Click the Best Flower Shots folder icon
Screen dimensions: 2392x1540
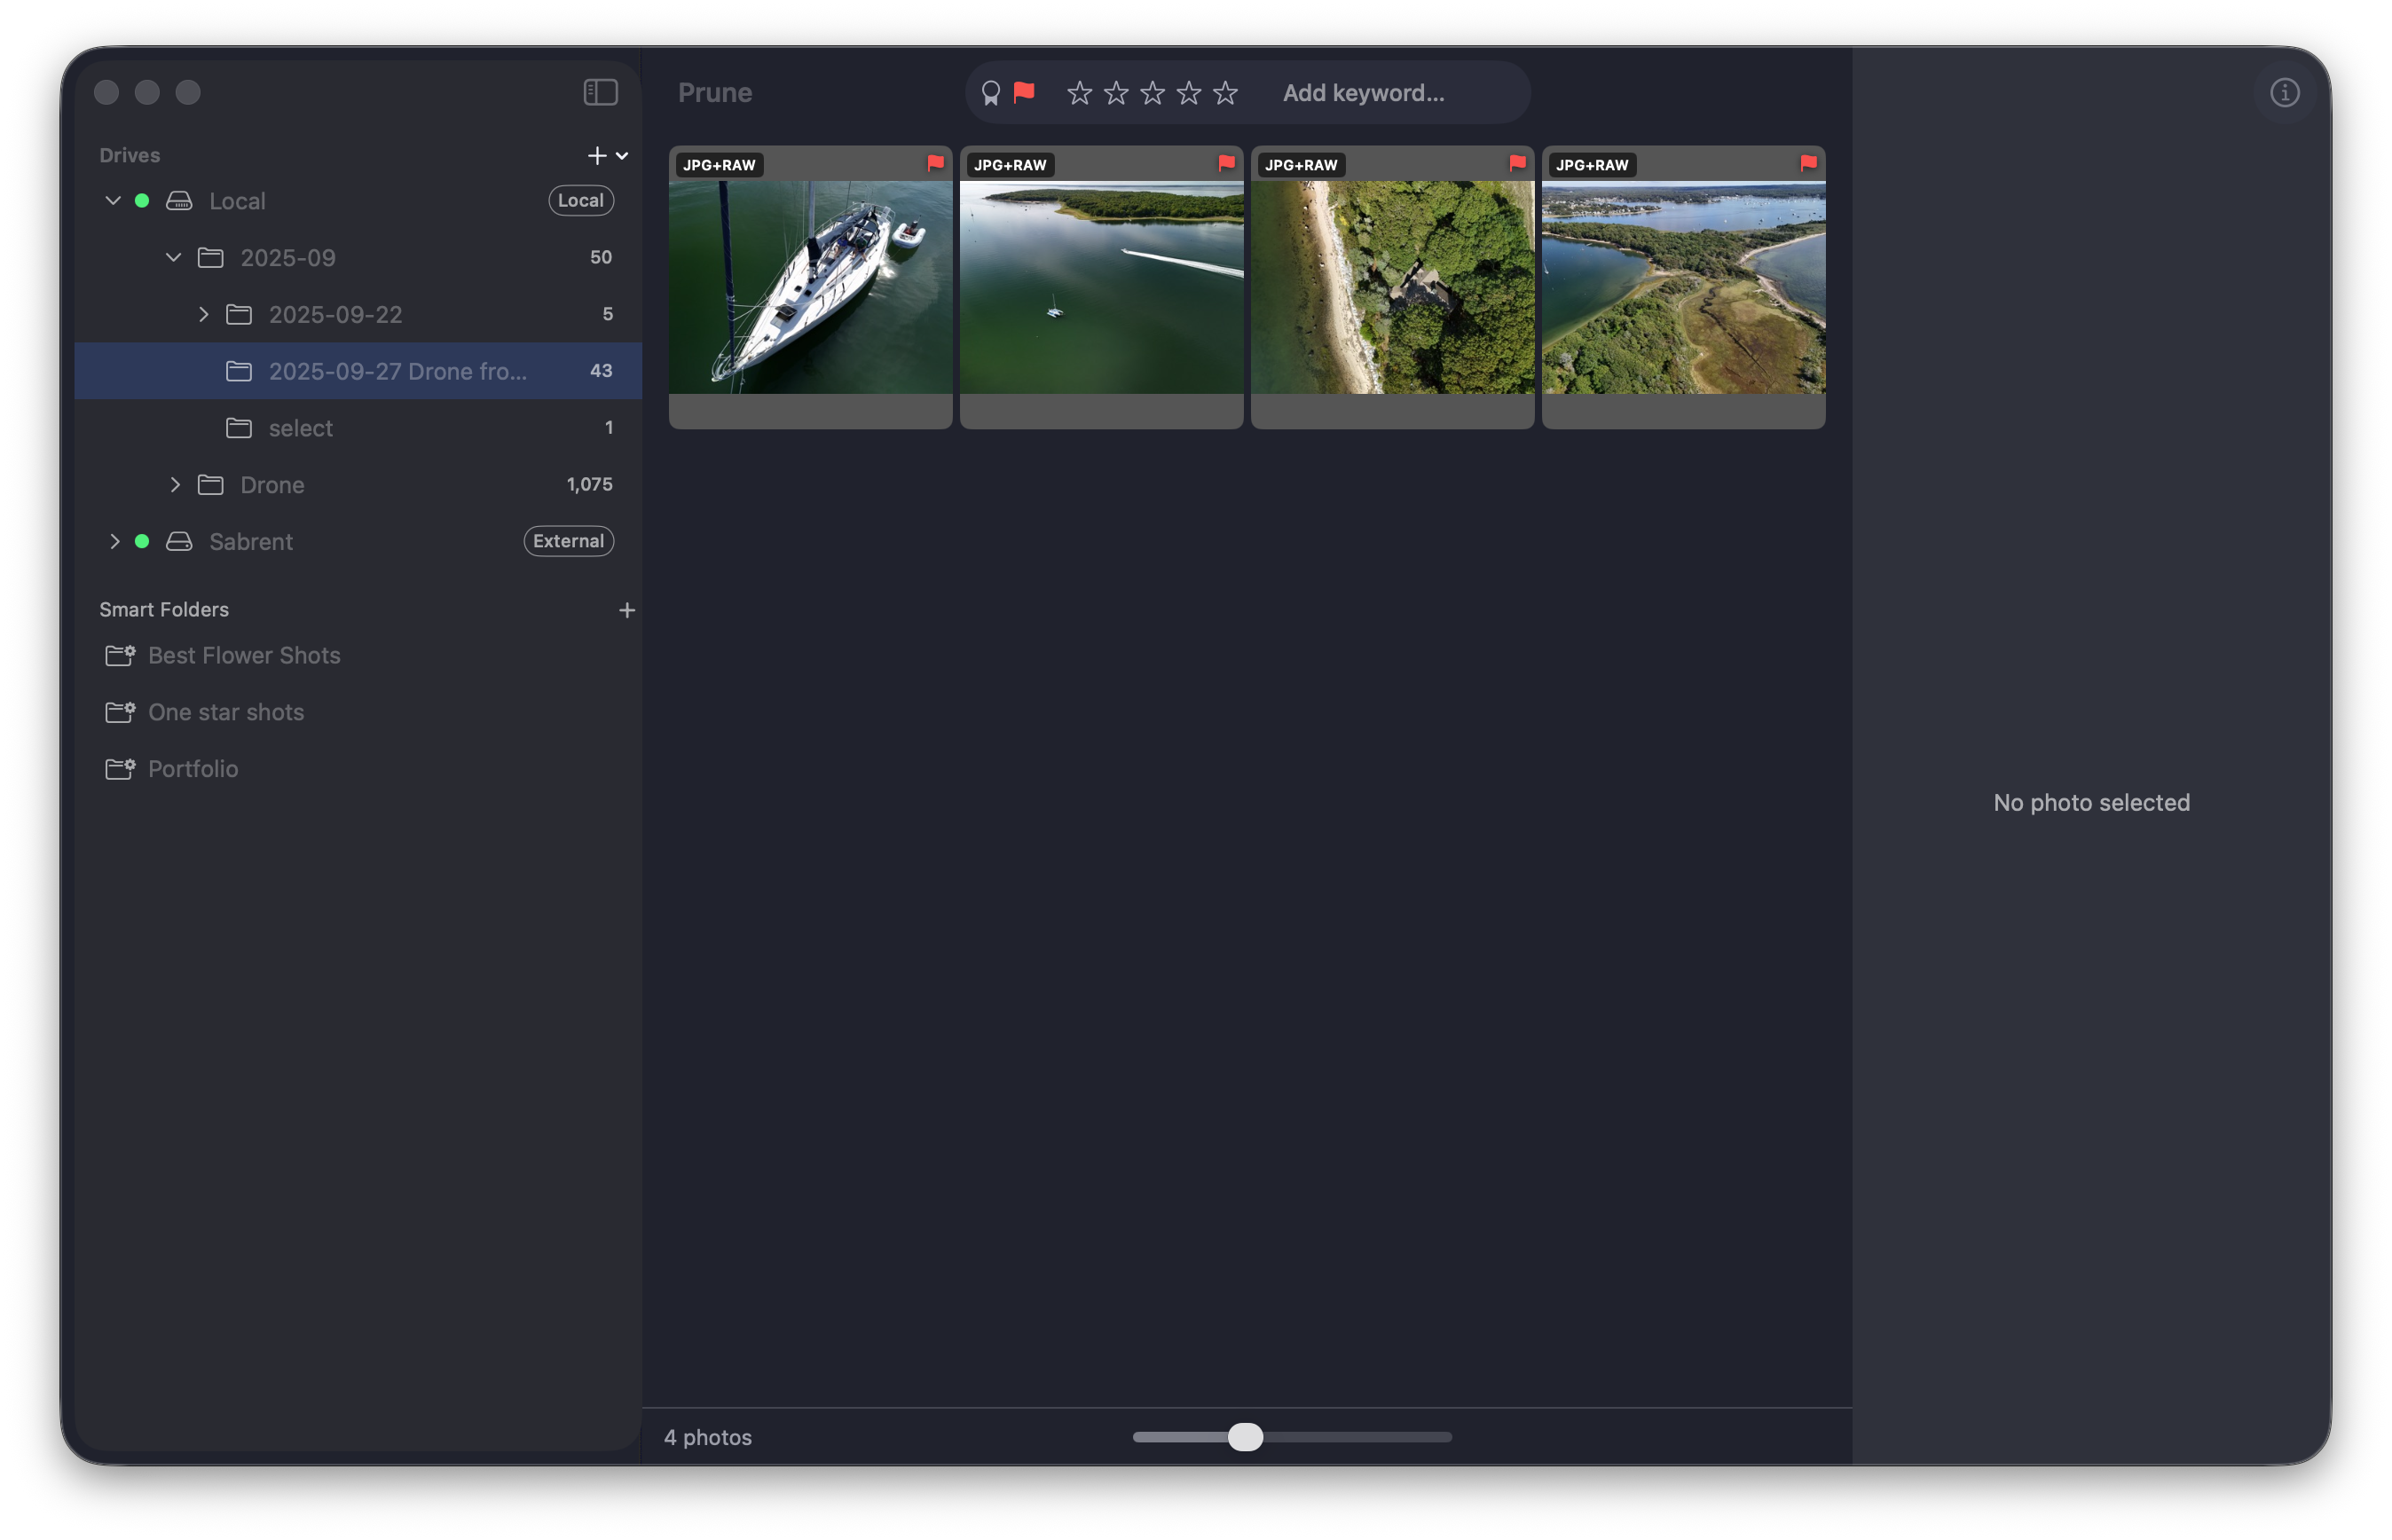(120, 655)
